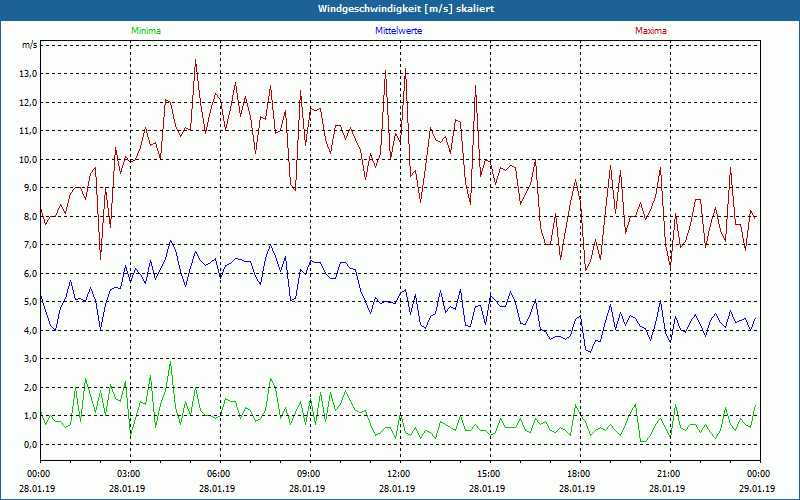Click the 3,0 y-axis value
This screenshot has width=800, height=500.
(31, 359)
